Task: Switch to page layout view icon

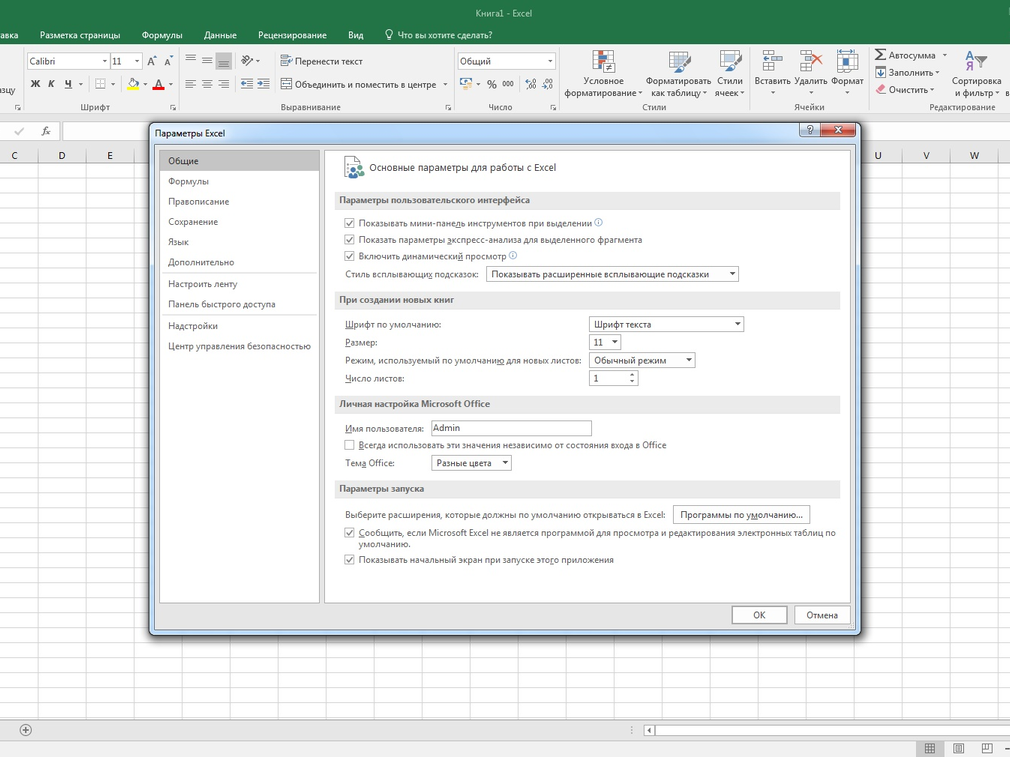Action: click(x=958, y=748)
